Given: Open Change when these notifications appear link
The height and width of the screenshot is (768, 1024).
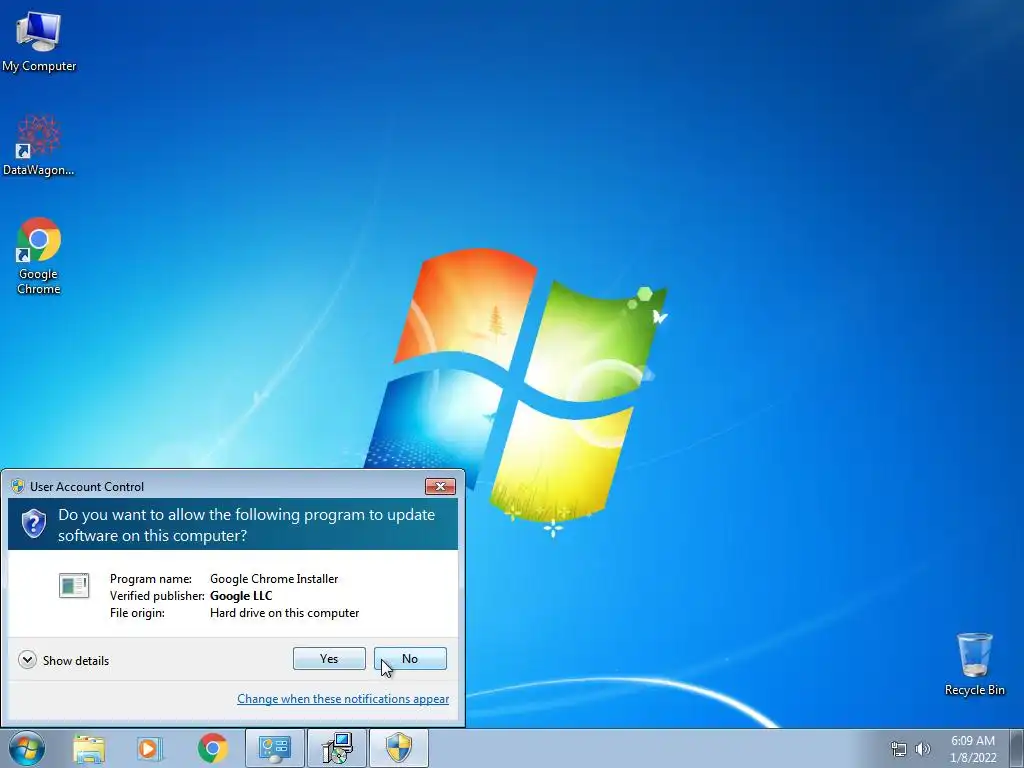Looking at the screenshot, I should pos(343,699).
